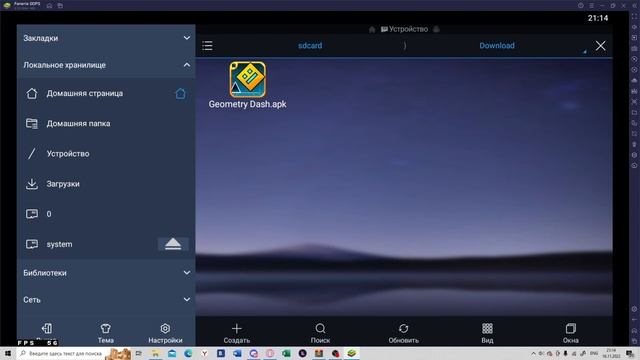This screenshot has width=640, height=360.
Task: Click Обновить to refresh folder
Action: (x=404, y=333)
